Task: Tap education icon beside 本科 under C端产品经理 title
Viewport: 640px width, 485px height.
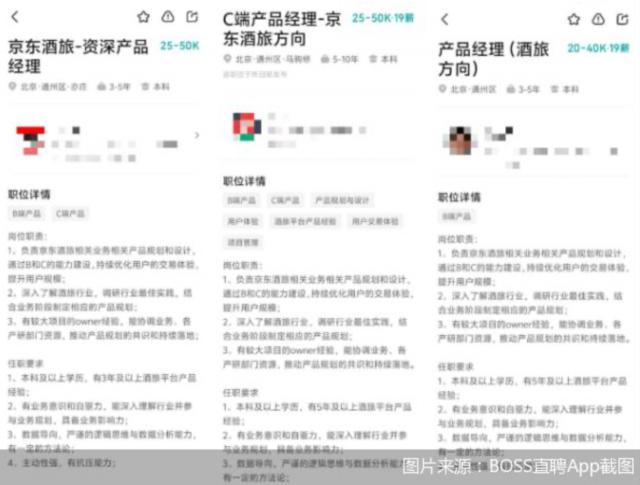Action: coord(373,59)
